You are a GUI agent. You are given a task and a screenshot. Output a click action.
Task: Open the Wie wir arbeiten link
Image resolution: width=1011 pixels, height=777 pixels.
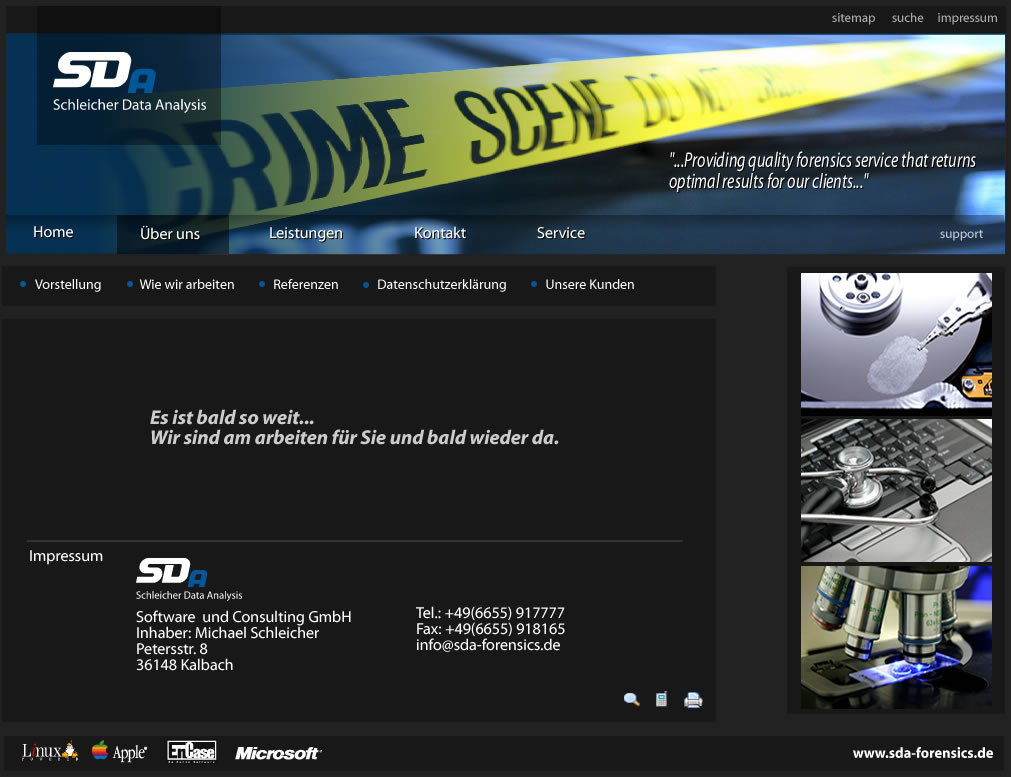187,285
